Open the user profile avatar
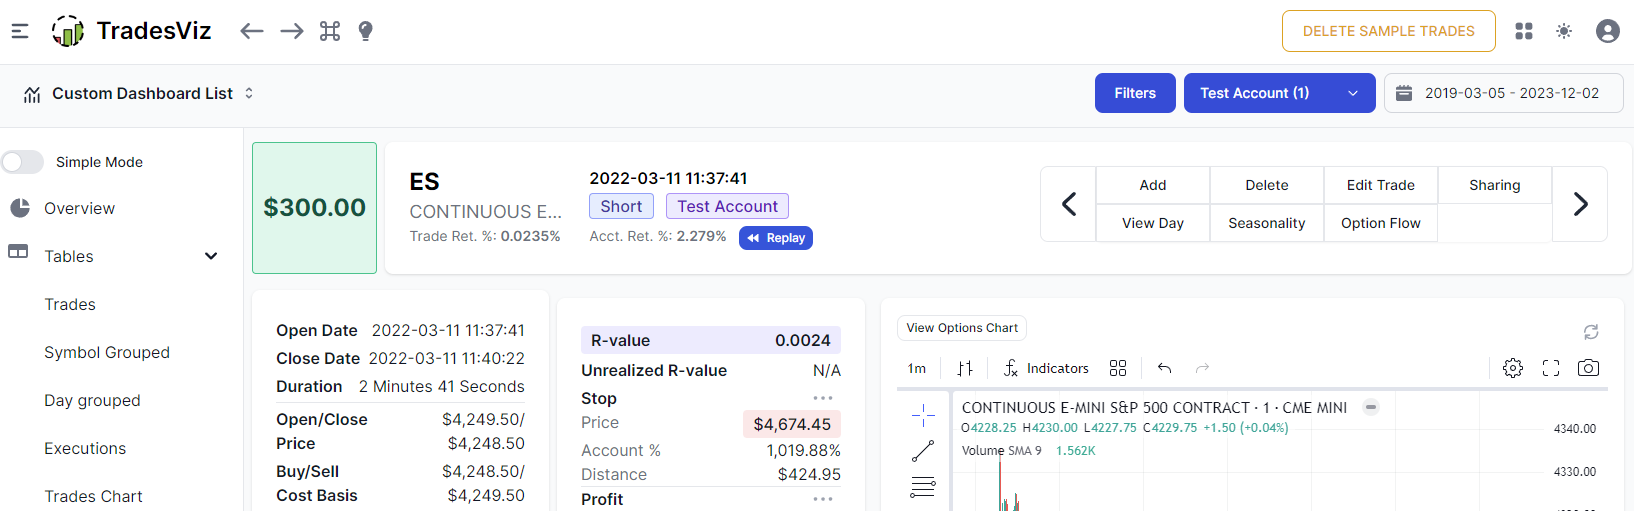Viewport: 1634px width, 511px height. [1608, 31]
